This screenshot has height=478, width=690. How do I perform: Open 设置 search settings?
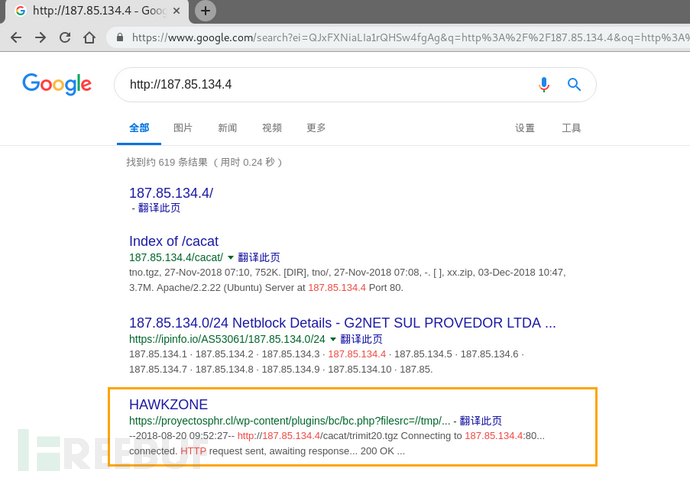525,128
